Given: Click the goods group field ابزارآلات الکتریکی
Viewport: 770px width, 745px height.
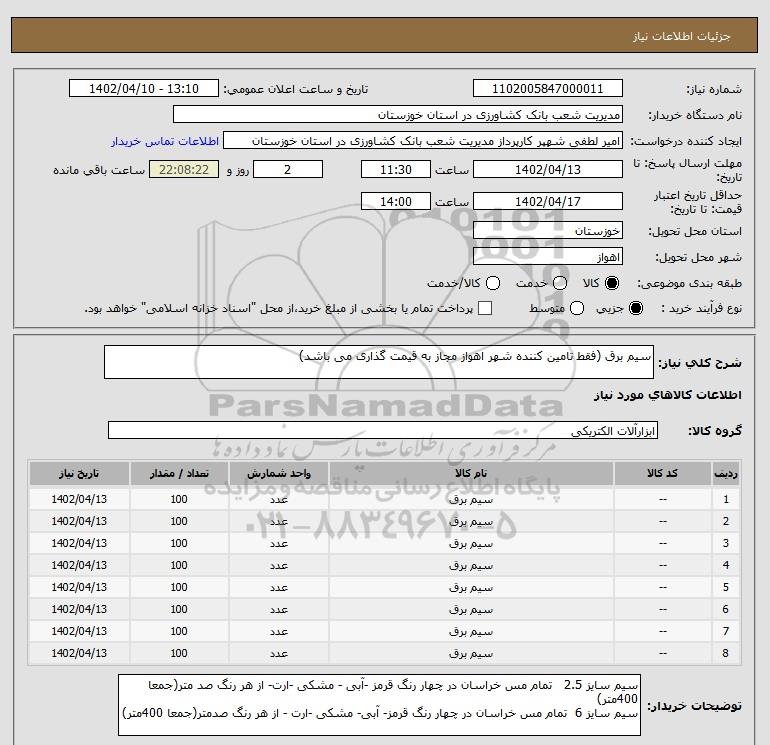Looking at the screenshot, I should coord(383,430).
